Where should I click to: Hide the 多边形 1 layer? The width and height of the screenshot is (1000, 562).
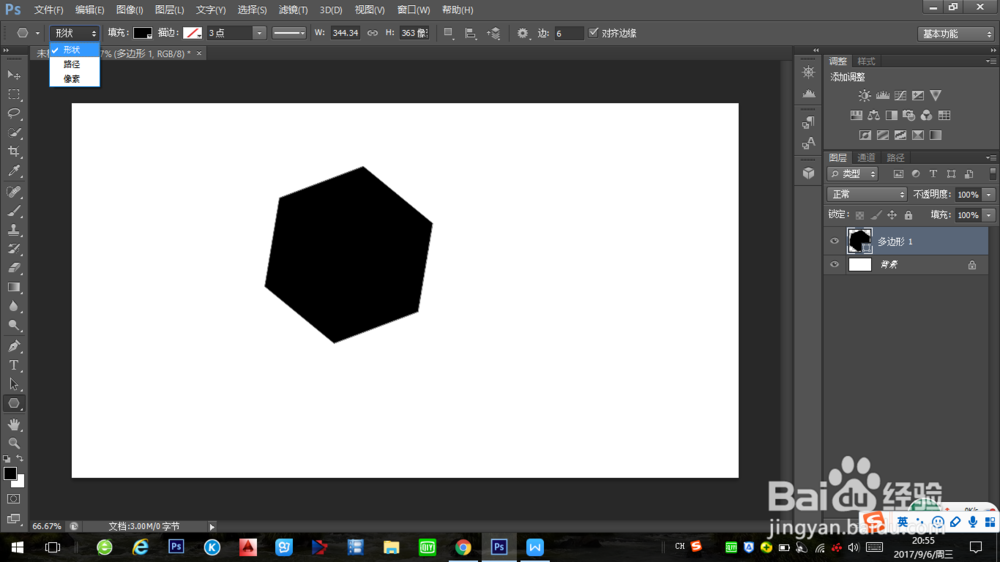834,241
